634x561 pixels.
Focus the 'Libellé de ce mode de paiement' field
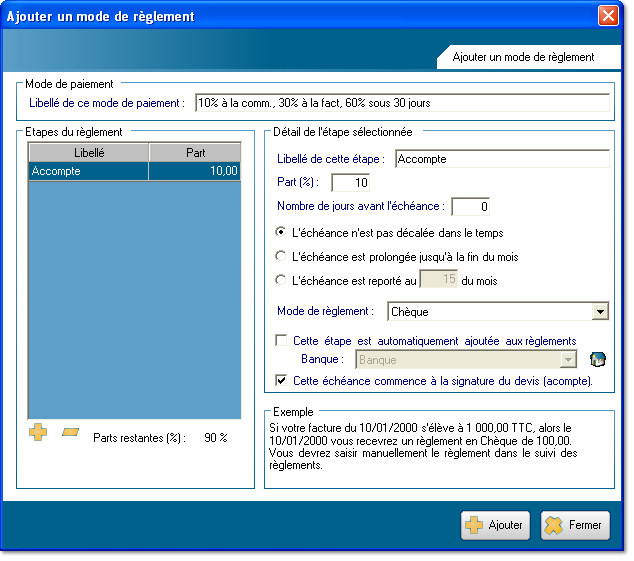[x=403, y=103]
